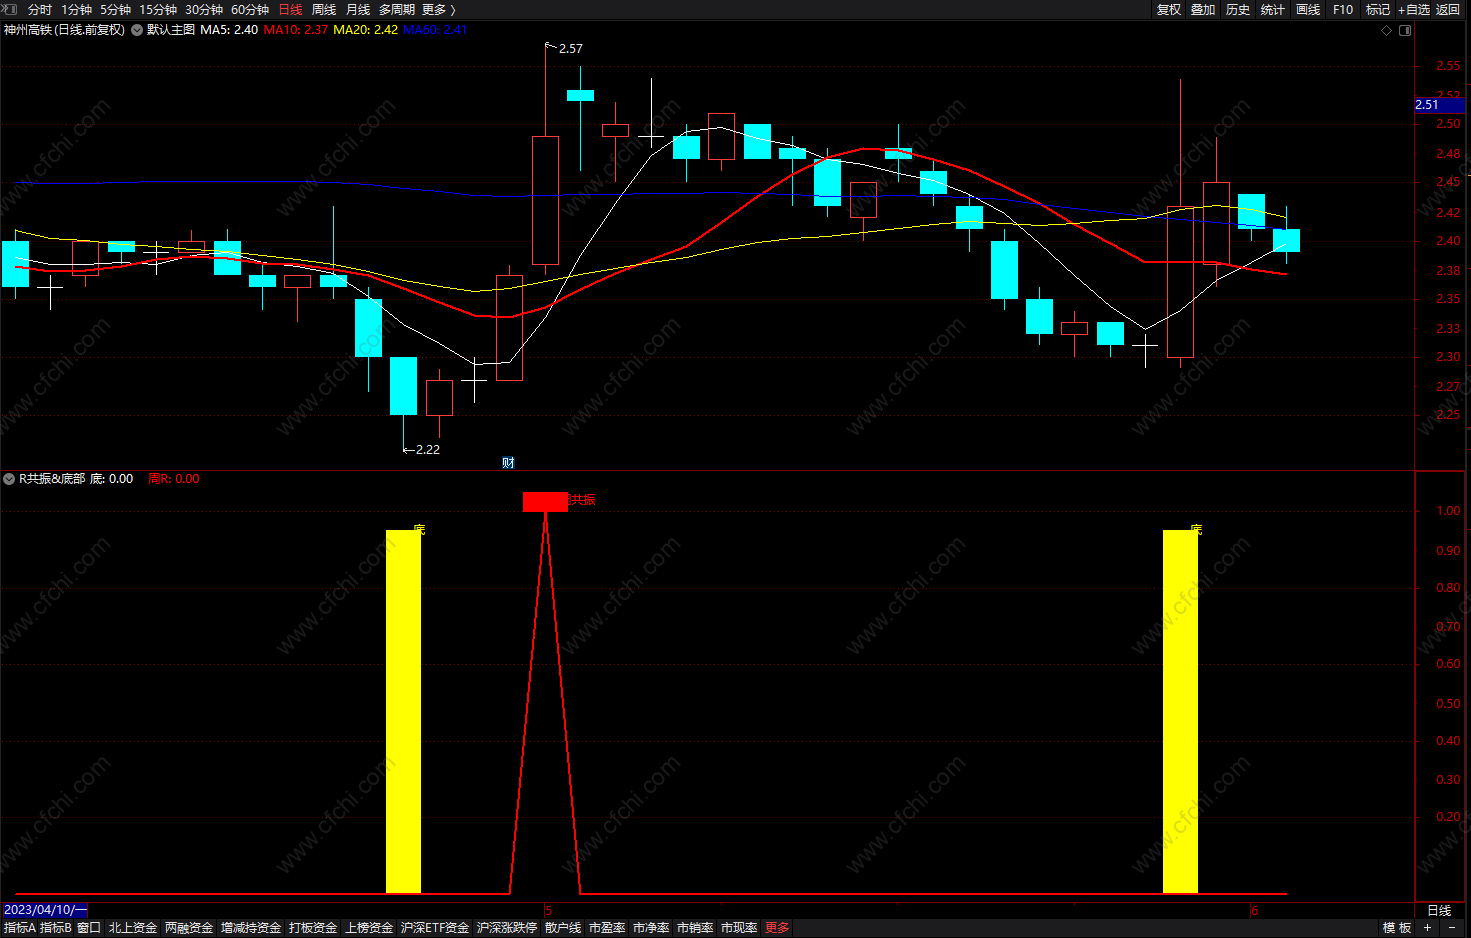The width and height of the screenshot is (1471, 938).
Task: Expand the R共振&底部 indicator dropdown arrow
Action: [10, 479]
